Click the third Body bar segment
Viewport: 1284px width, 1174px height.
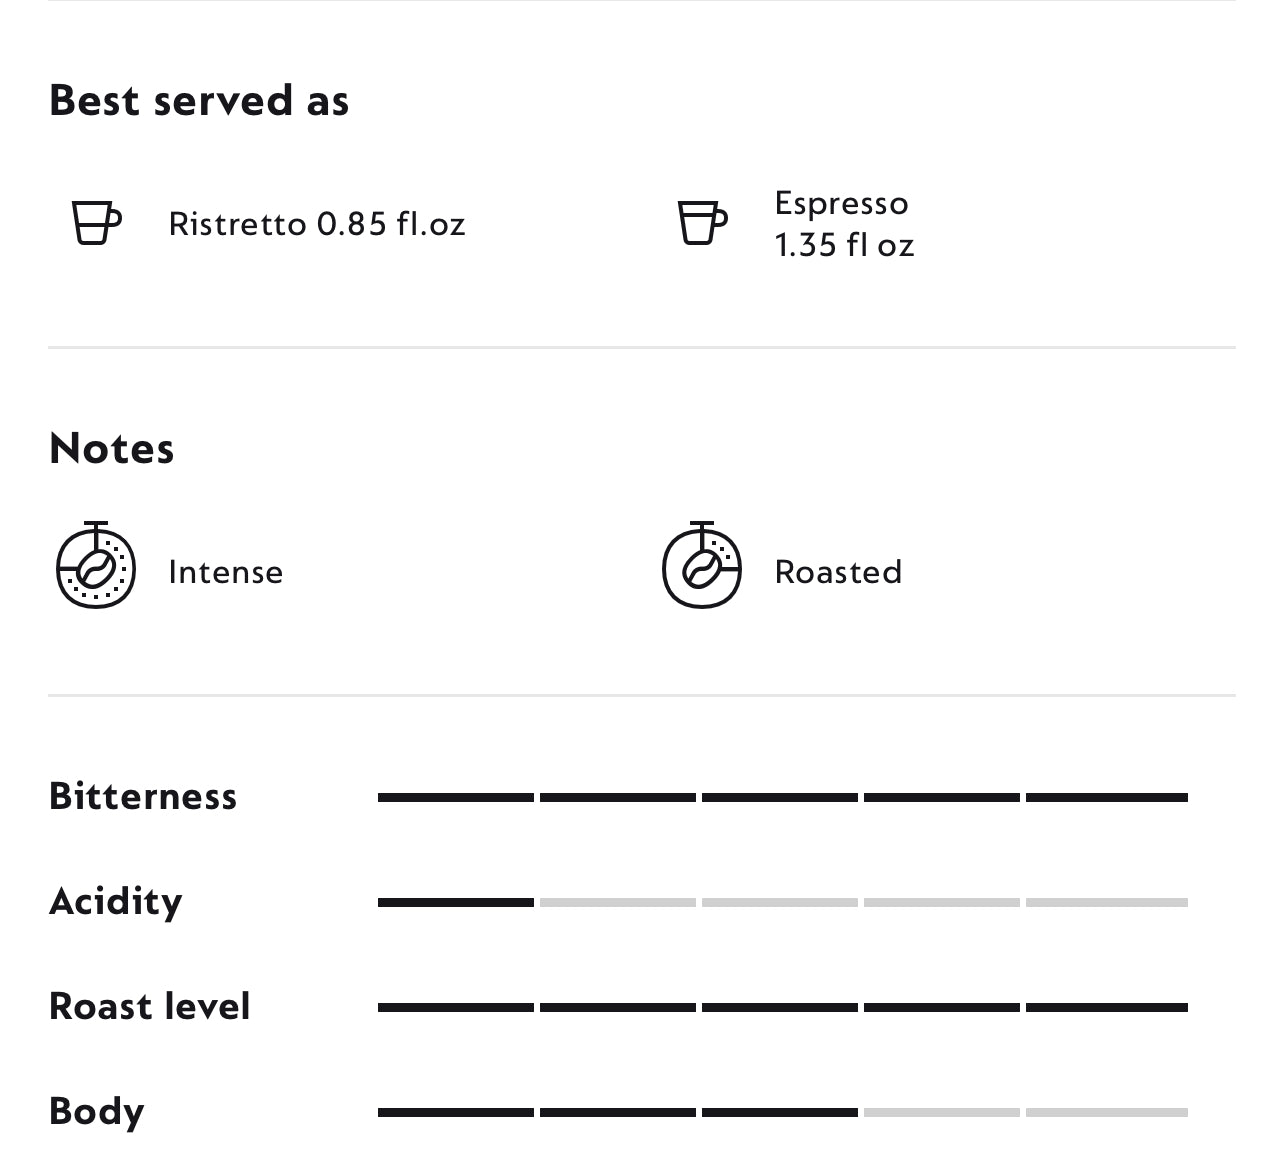pos(780,1112)
